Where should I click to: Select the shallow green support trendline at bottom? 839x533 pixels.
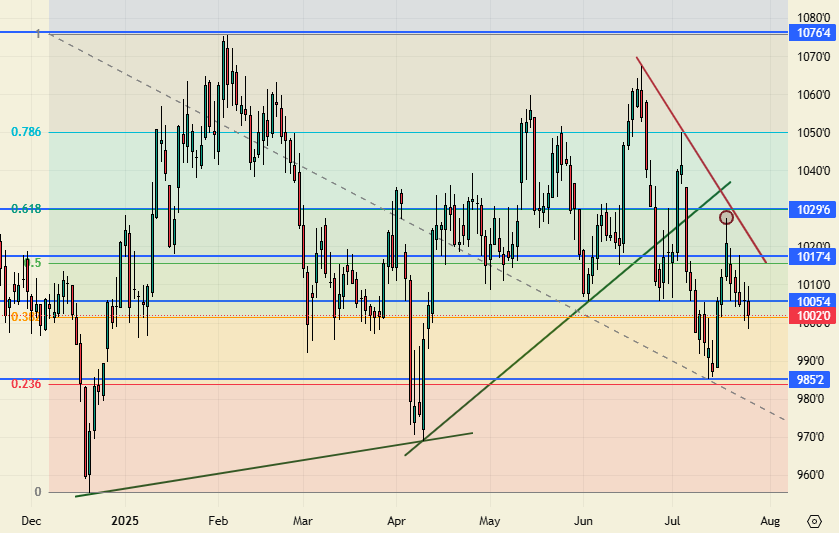coord(250,466)
